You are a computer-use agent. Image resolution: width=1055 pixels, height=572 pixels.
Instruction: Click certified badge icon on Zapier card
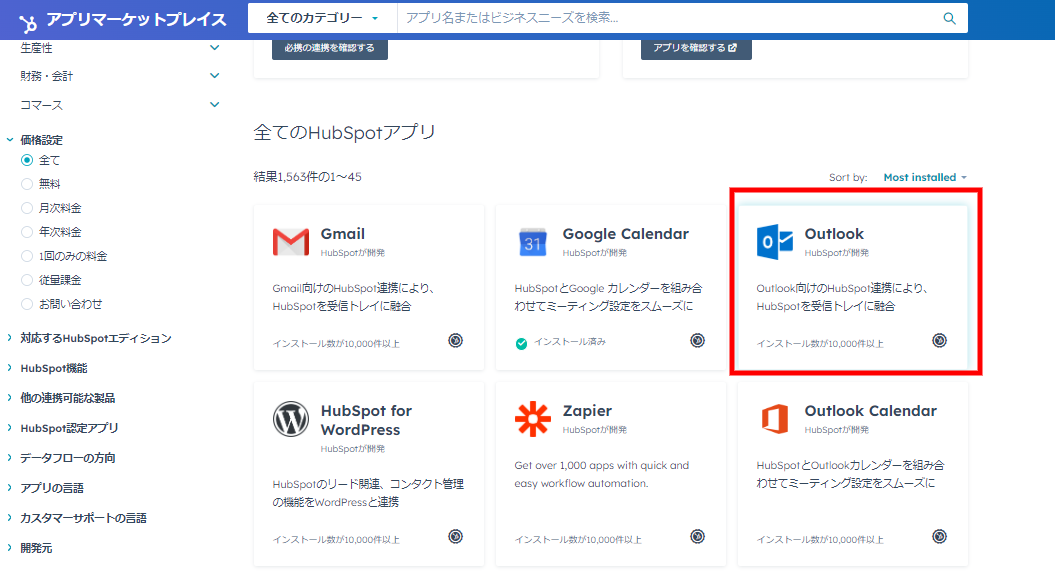pos(698,536)
